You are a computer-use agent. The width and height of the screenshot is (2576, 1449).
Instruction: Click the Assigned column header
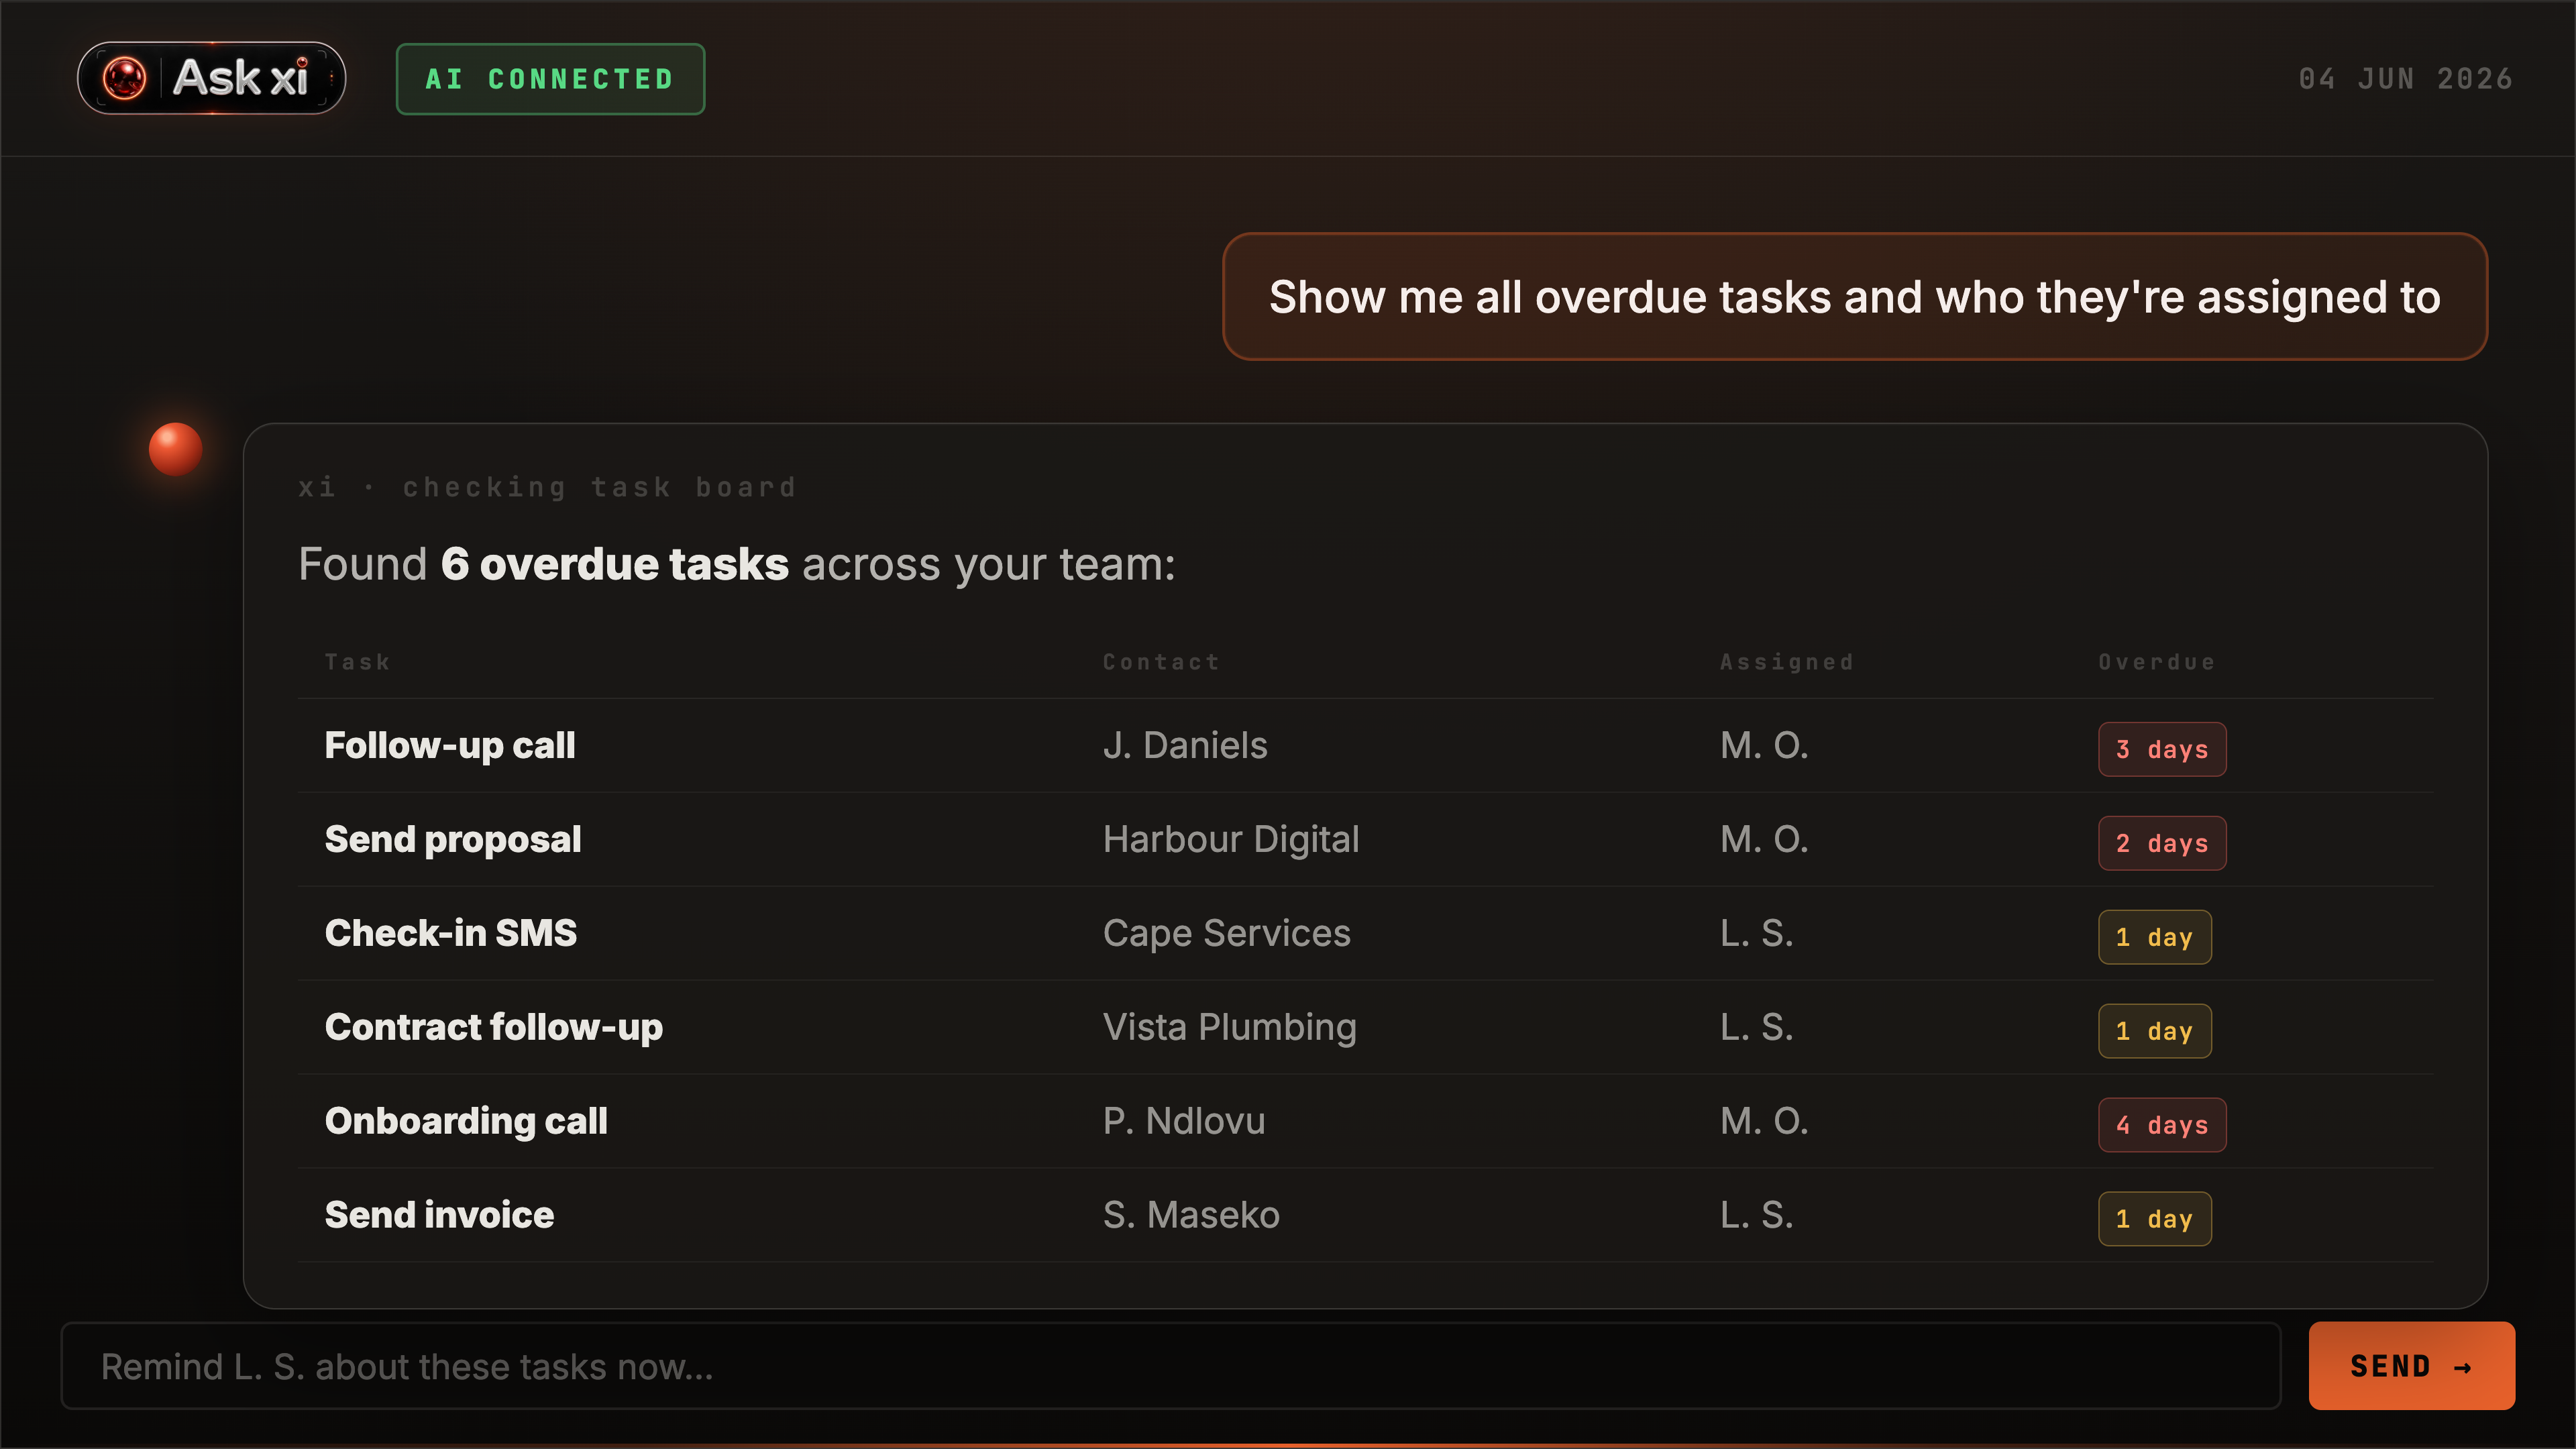pos(1787,662)
